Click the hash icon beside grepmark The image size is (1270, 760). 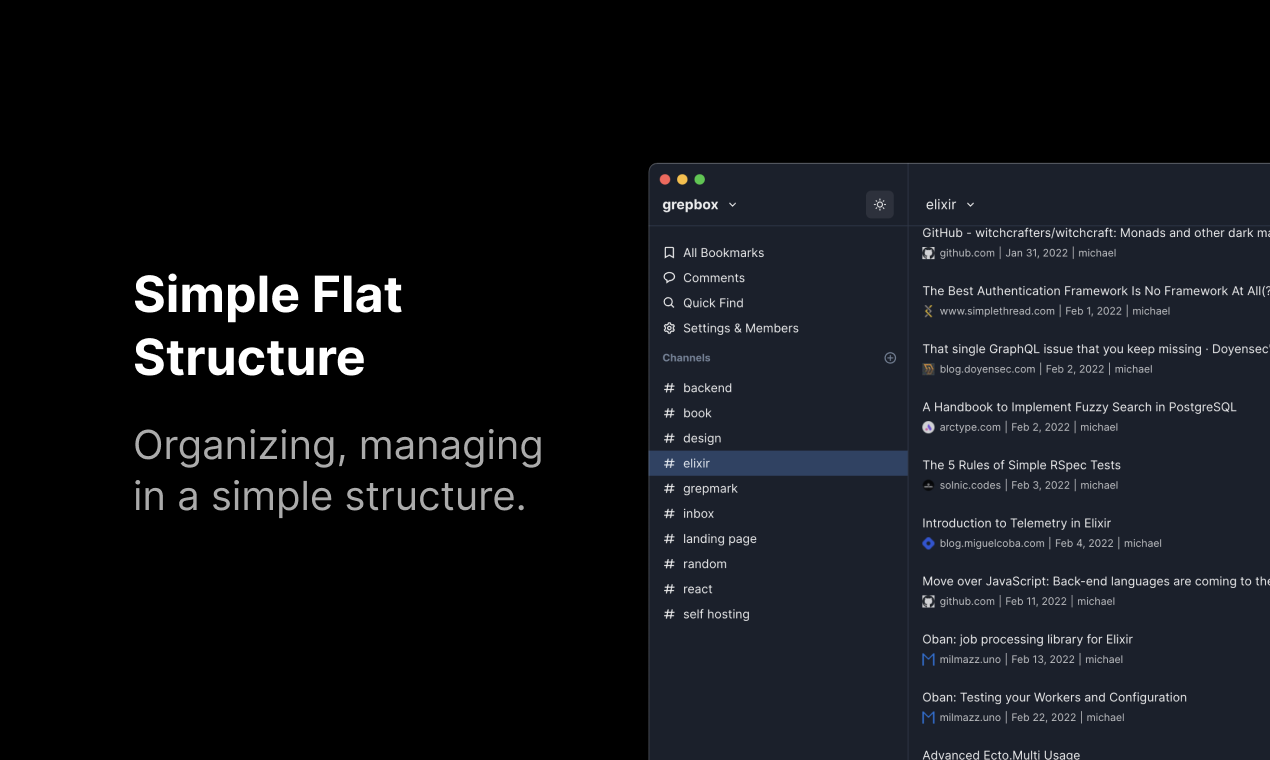[669, 488]
